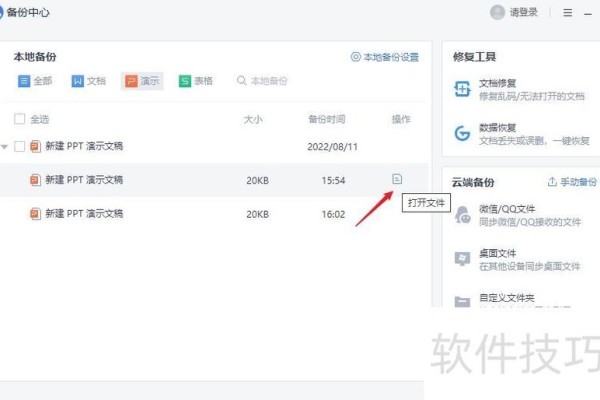Switch to the 表格 filter tab
This screenshot has height=400, width=600.
[x=196, y=81]
